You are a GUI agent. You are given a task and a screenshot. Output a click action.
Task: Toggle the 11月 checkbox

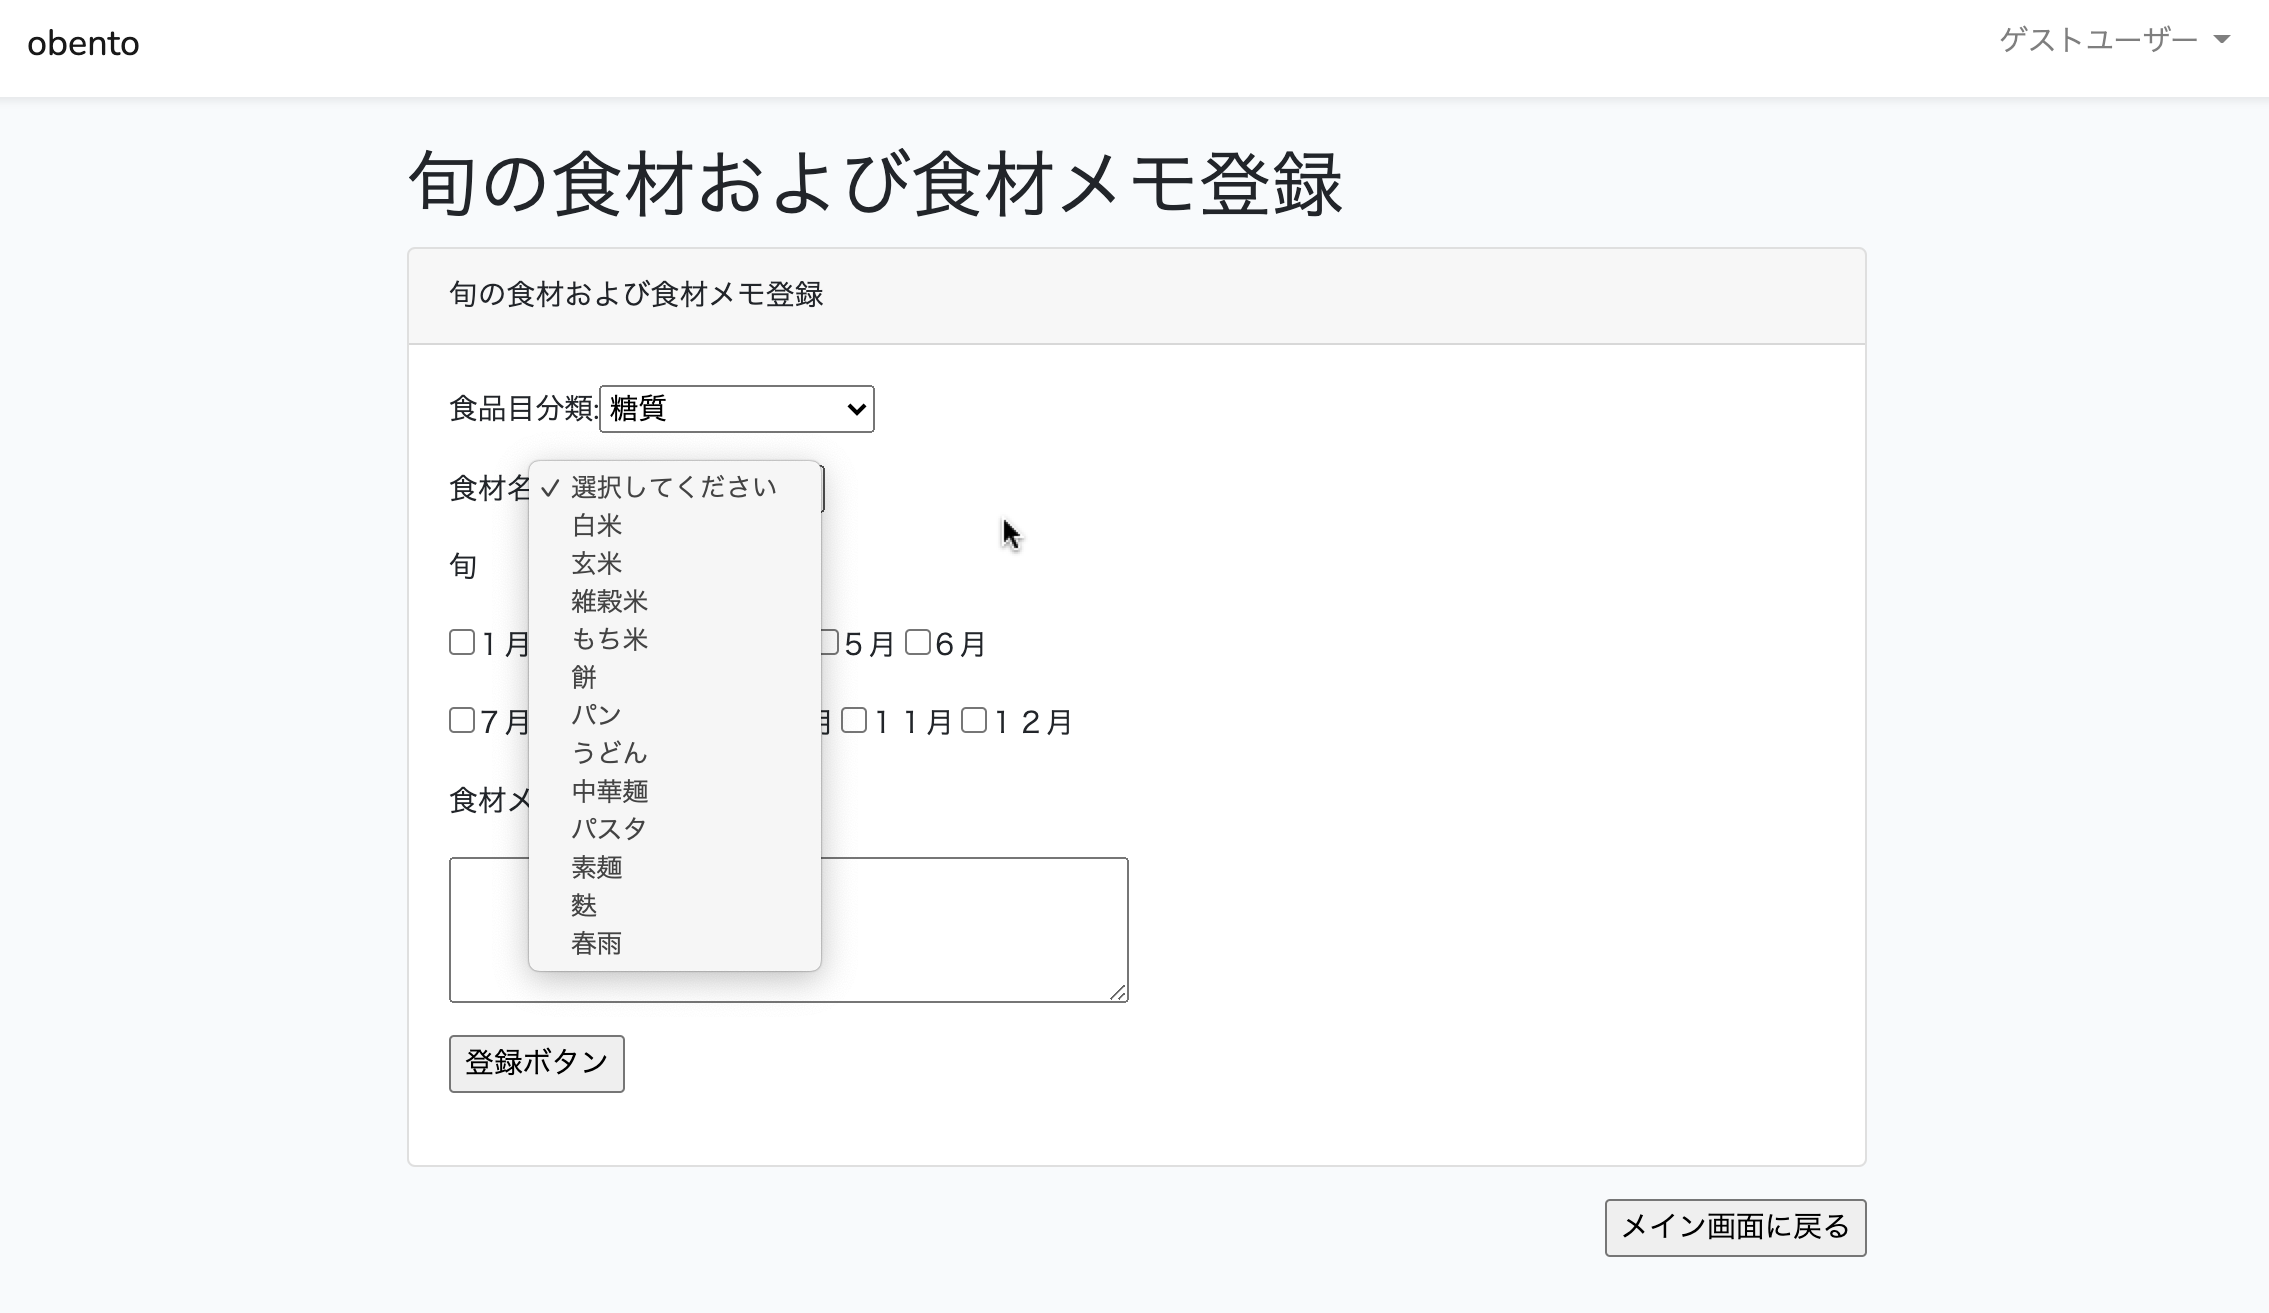pos(854,720)
